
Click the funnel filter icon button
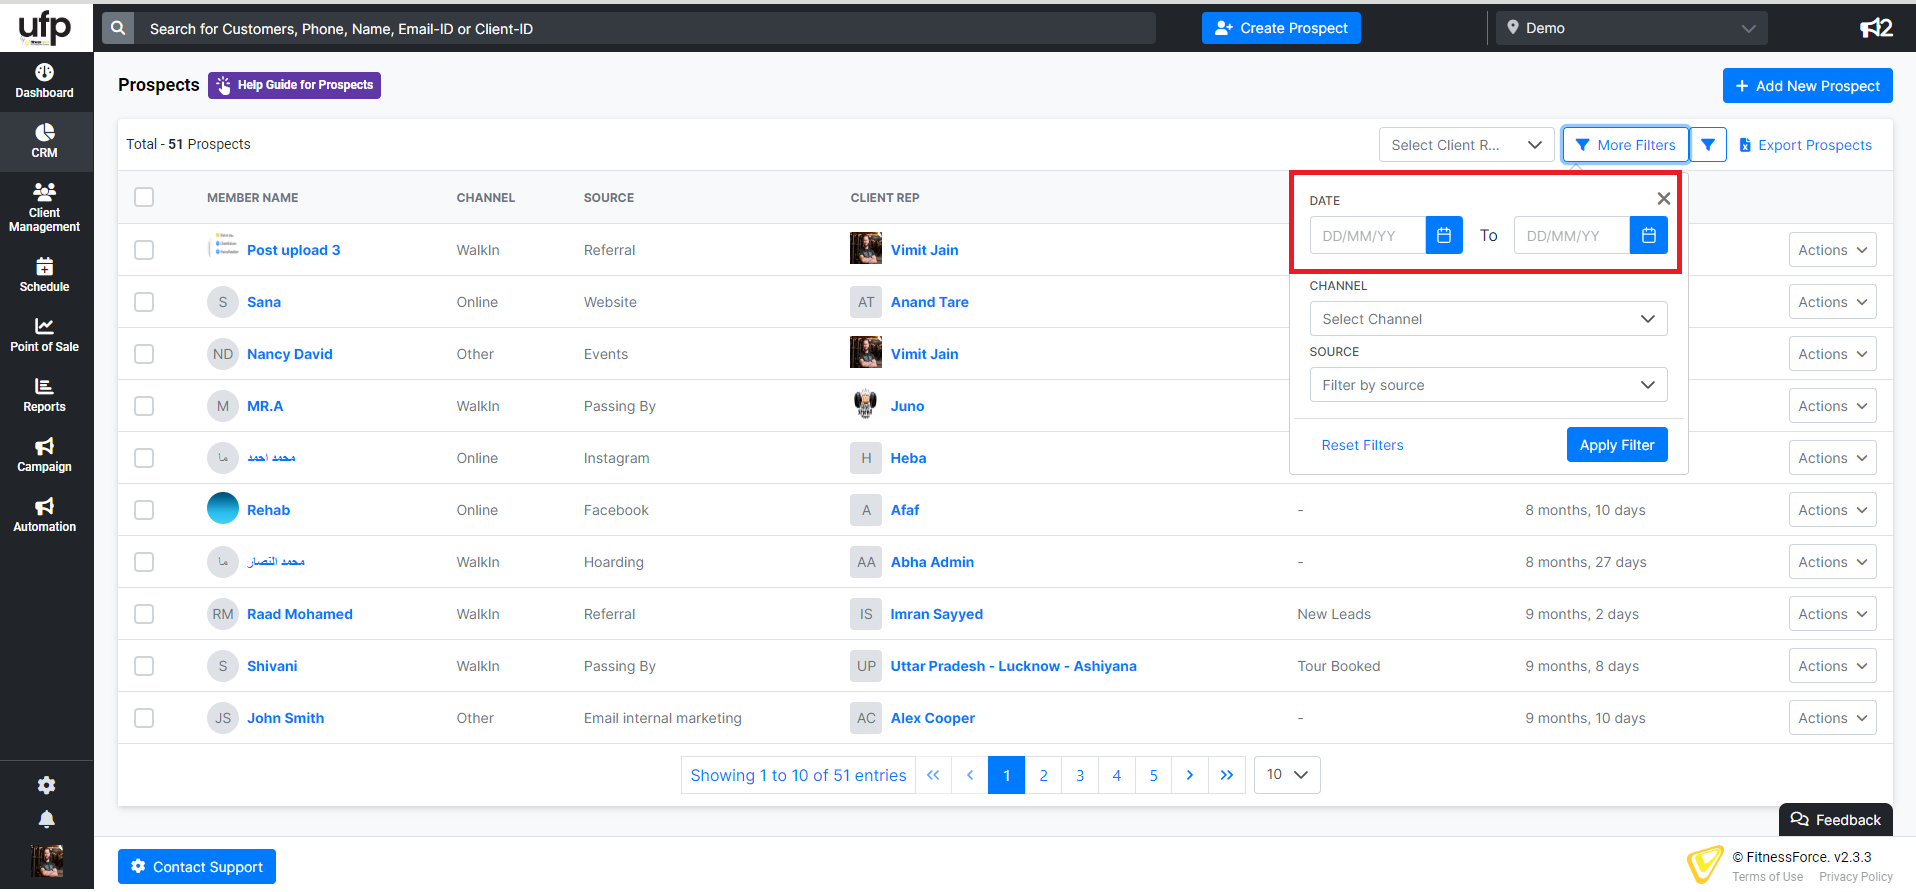(x=1708, y=145)
